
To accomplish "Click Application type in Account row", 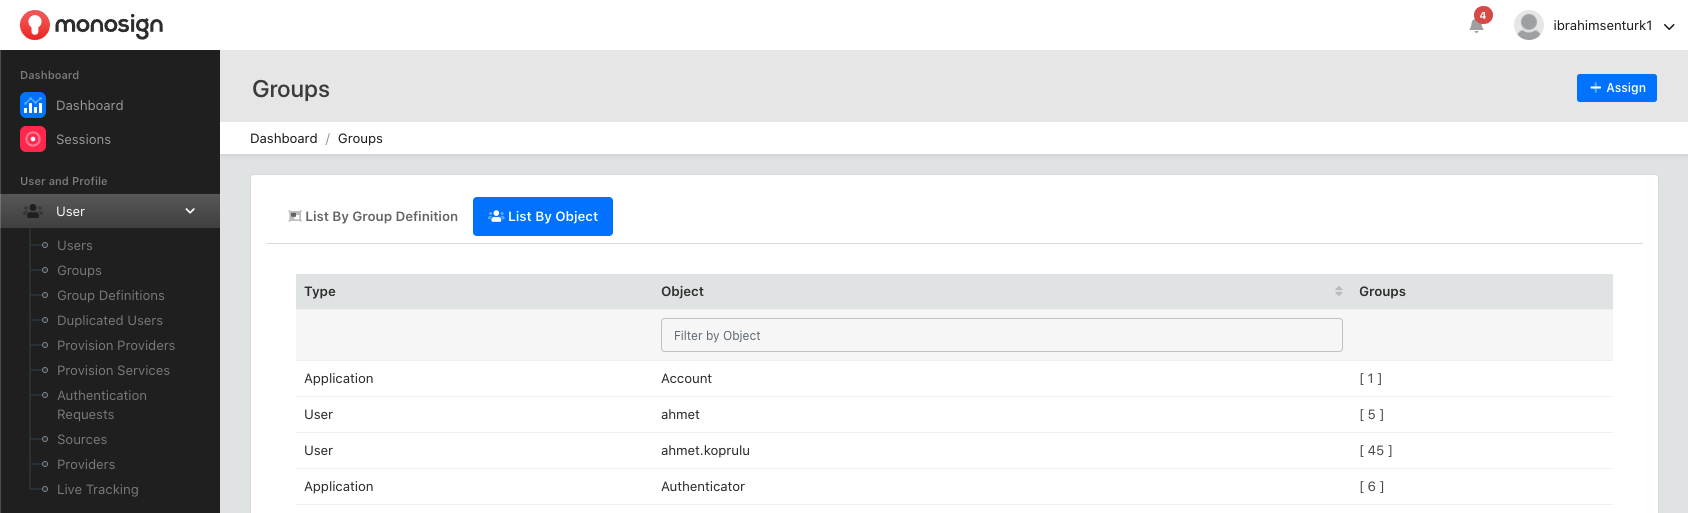I will 339,378.
